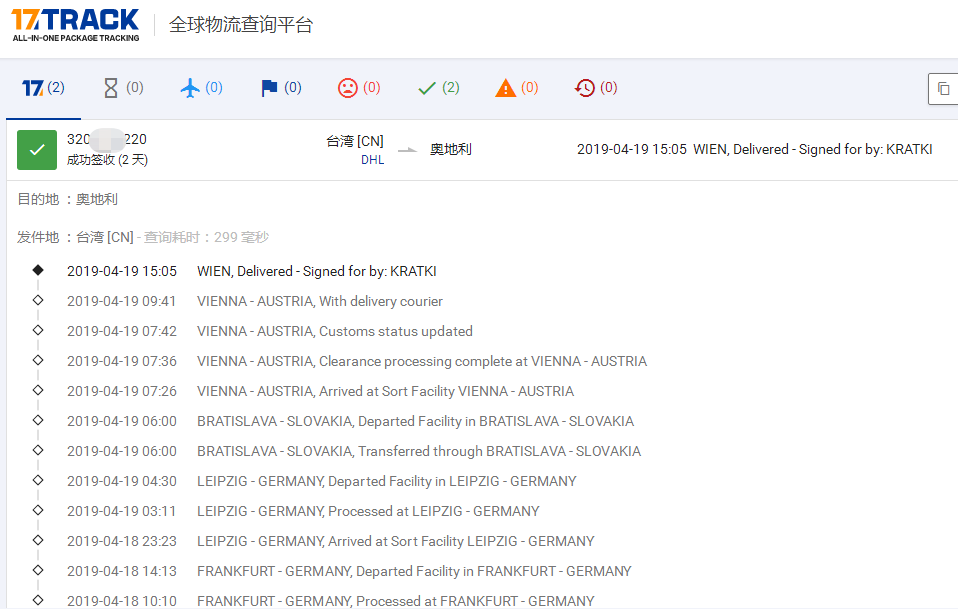Screen dimensions: 958x609
Task: Select the Customs status updated event
Action: pyautogui.click(x=334, y=331)
